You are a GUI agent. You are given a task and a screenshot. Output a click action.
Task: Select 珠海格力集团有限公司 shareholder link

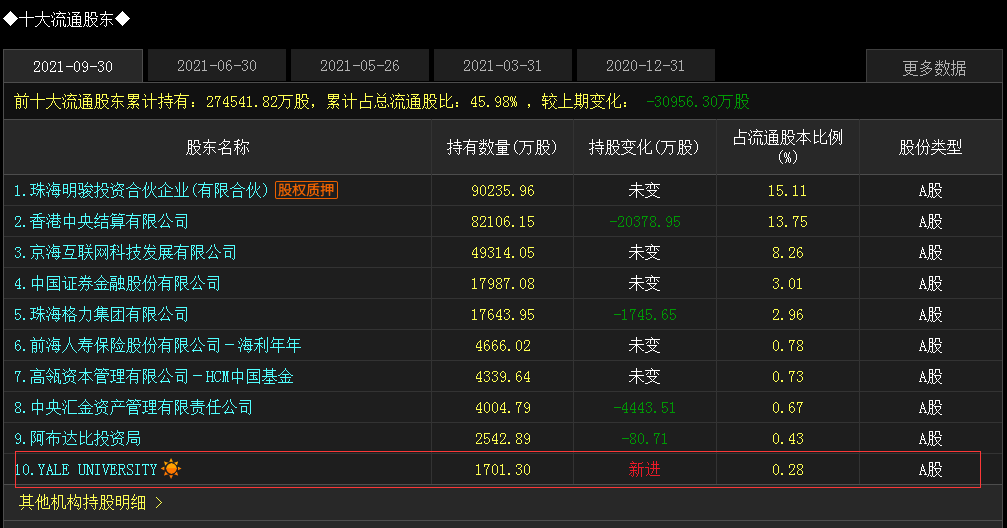pos(101,314)
